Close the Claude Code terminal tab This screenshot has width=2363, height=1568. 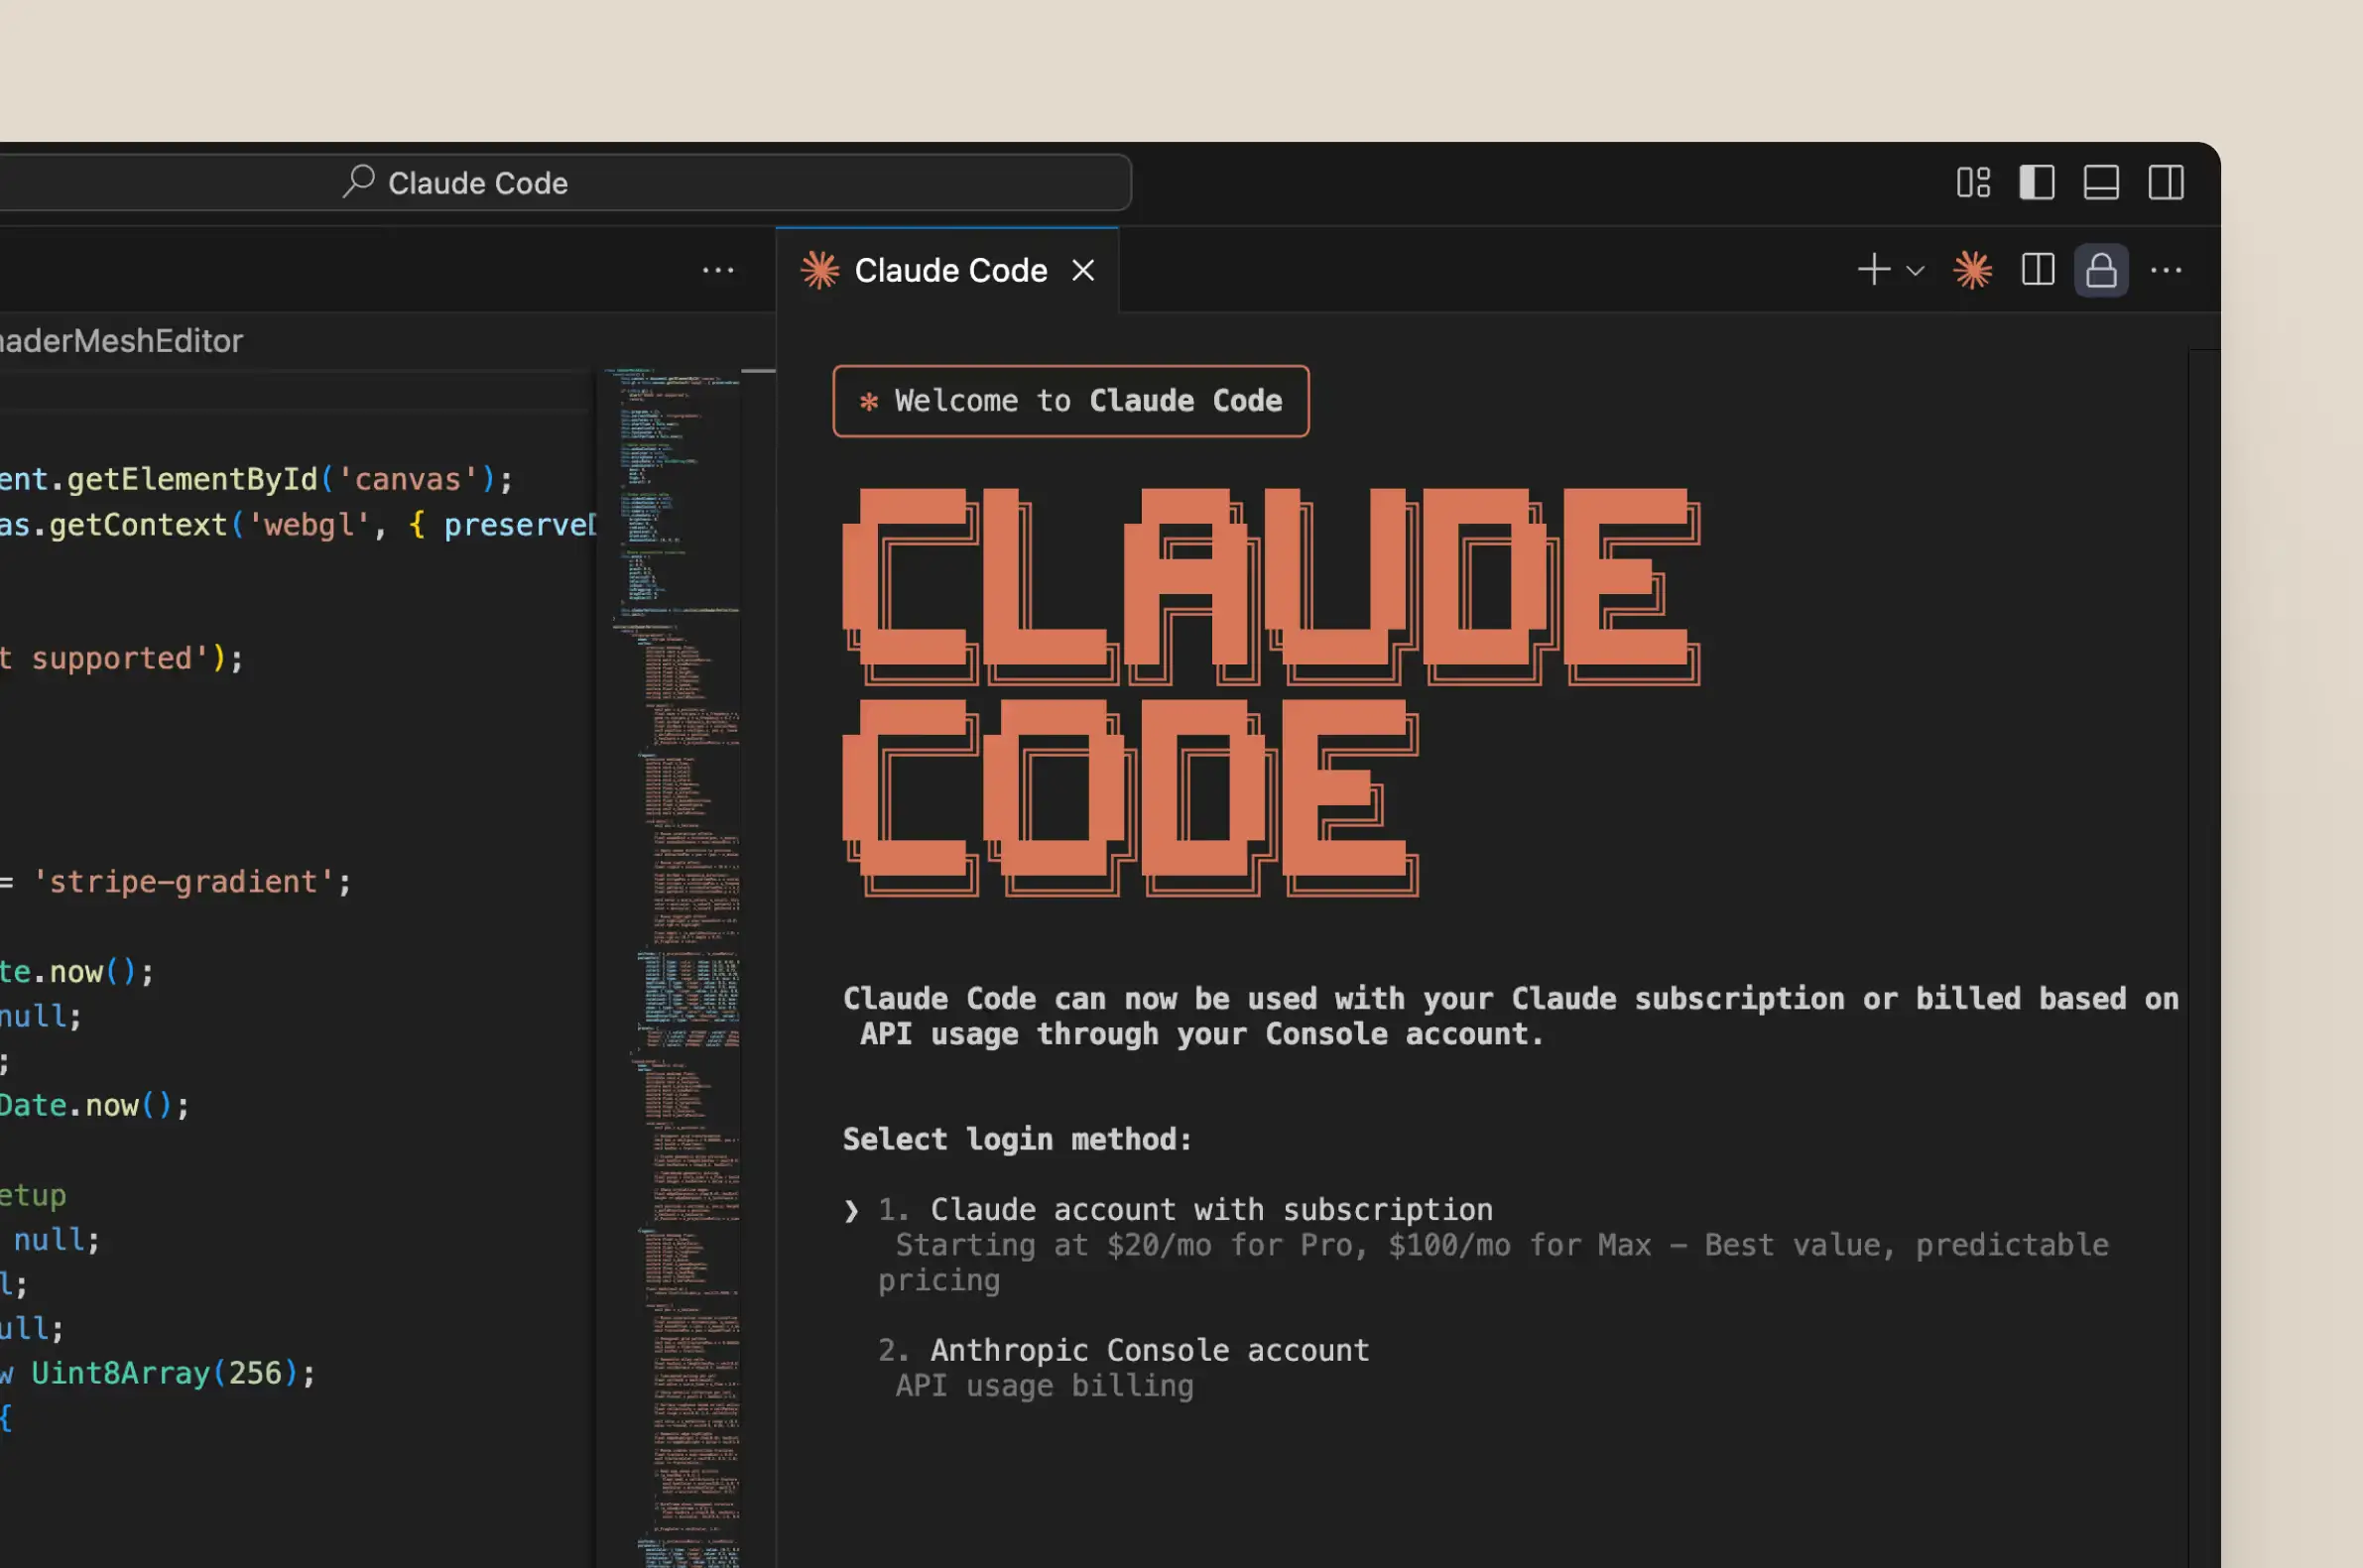1084,270
